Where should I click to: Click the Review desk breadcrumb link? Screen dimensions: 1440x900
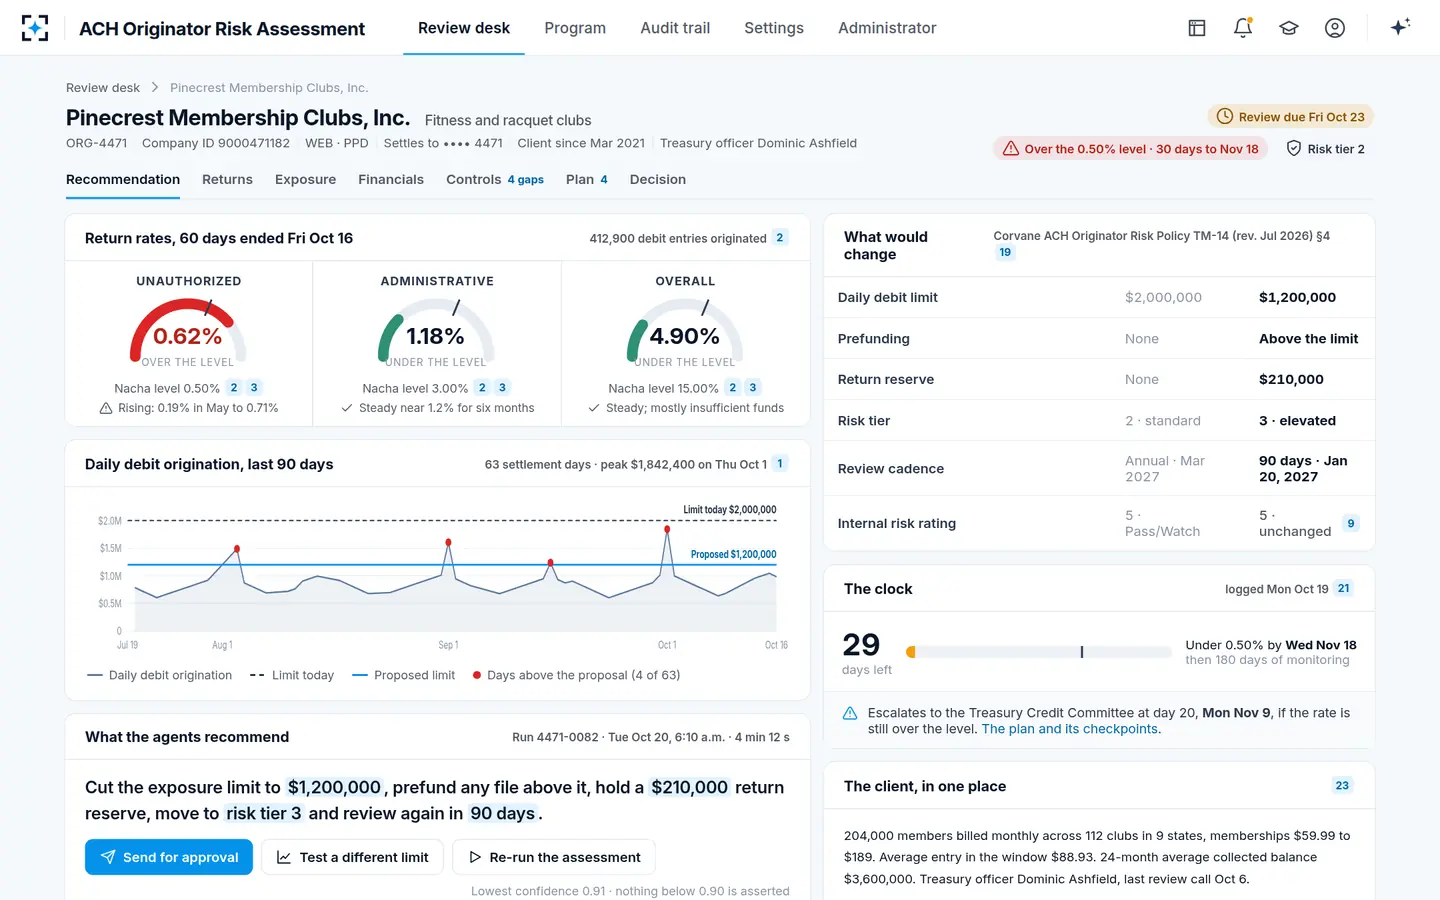(x=103, y=88)
